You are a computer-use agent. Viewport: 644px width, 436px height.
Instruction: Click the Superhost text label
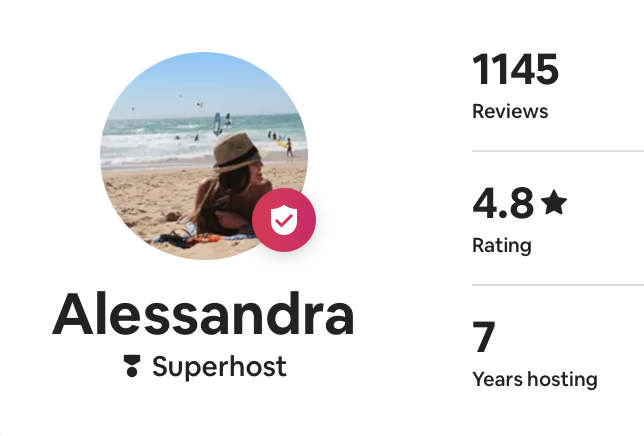pos(219,367)
